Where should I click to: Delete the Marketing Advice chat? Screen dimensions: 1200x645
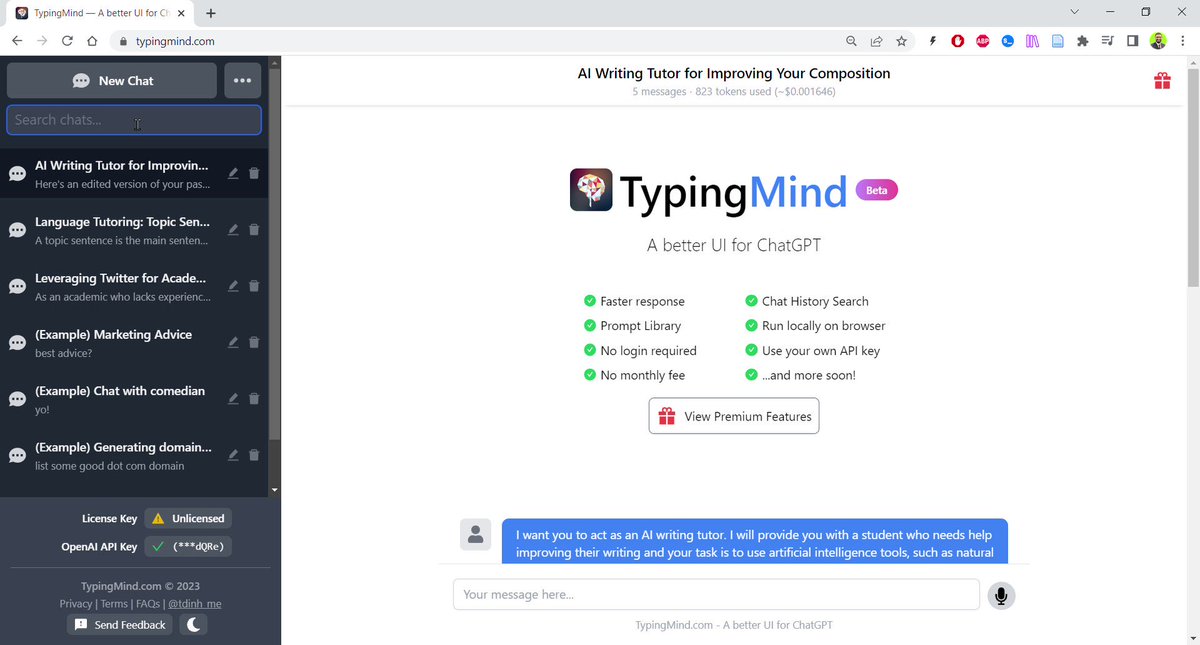tap(253, 342)
